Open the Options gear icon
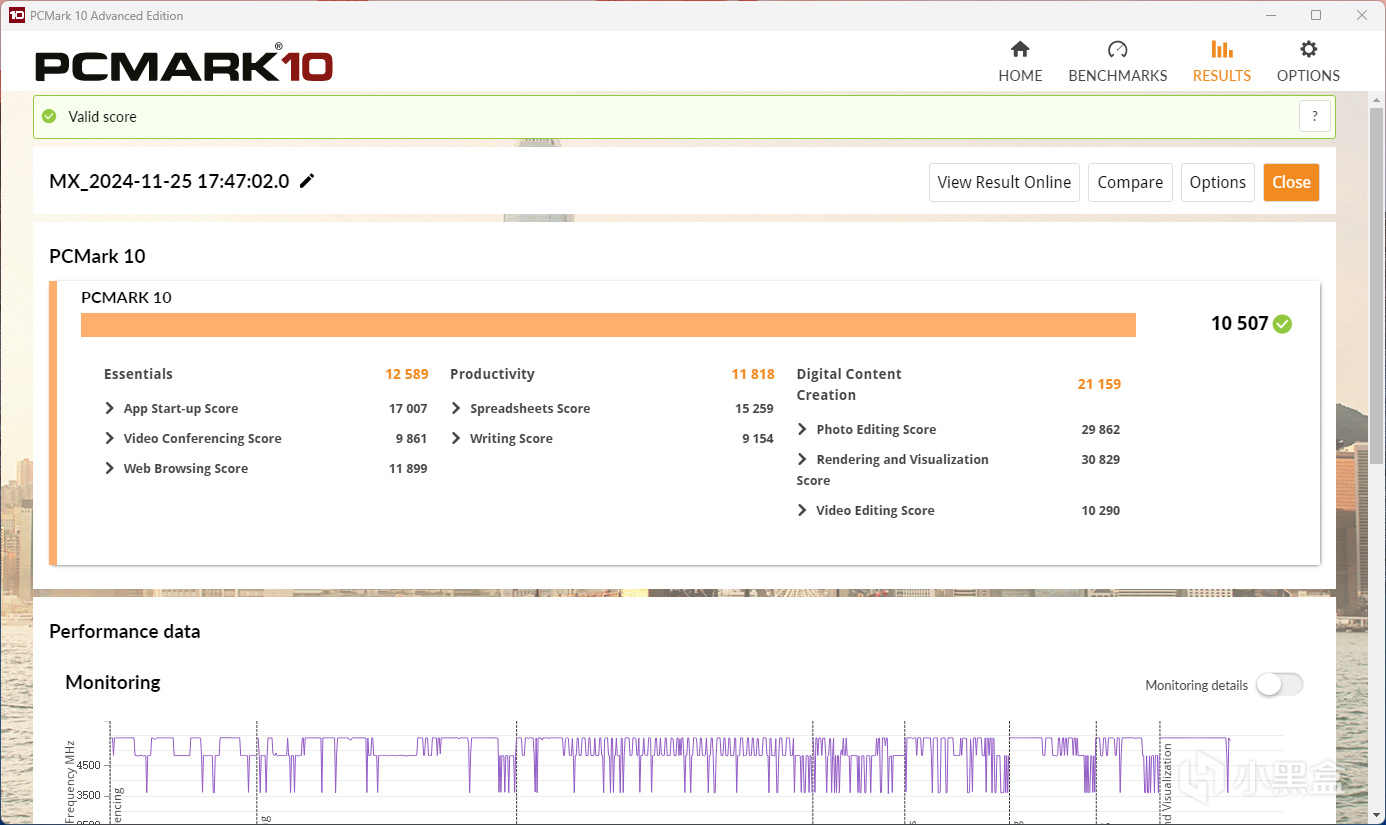This screenshot has height=825, width=1386. click(x=1308, y=49)
